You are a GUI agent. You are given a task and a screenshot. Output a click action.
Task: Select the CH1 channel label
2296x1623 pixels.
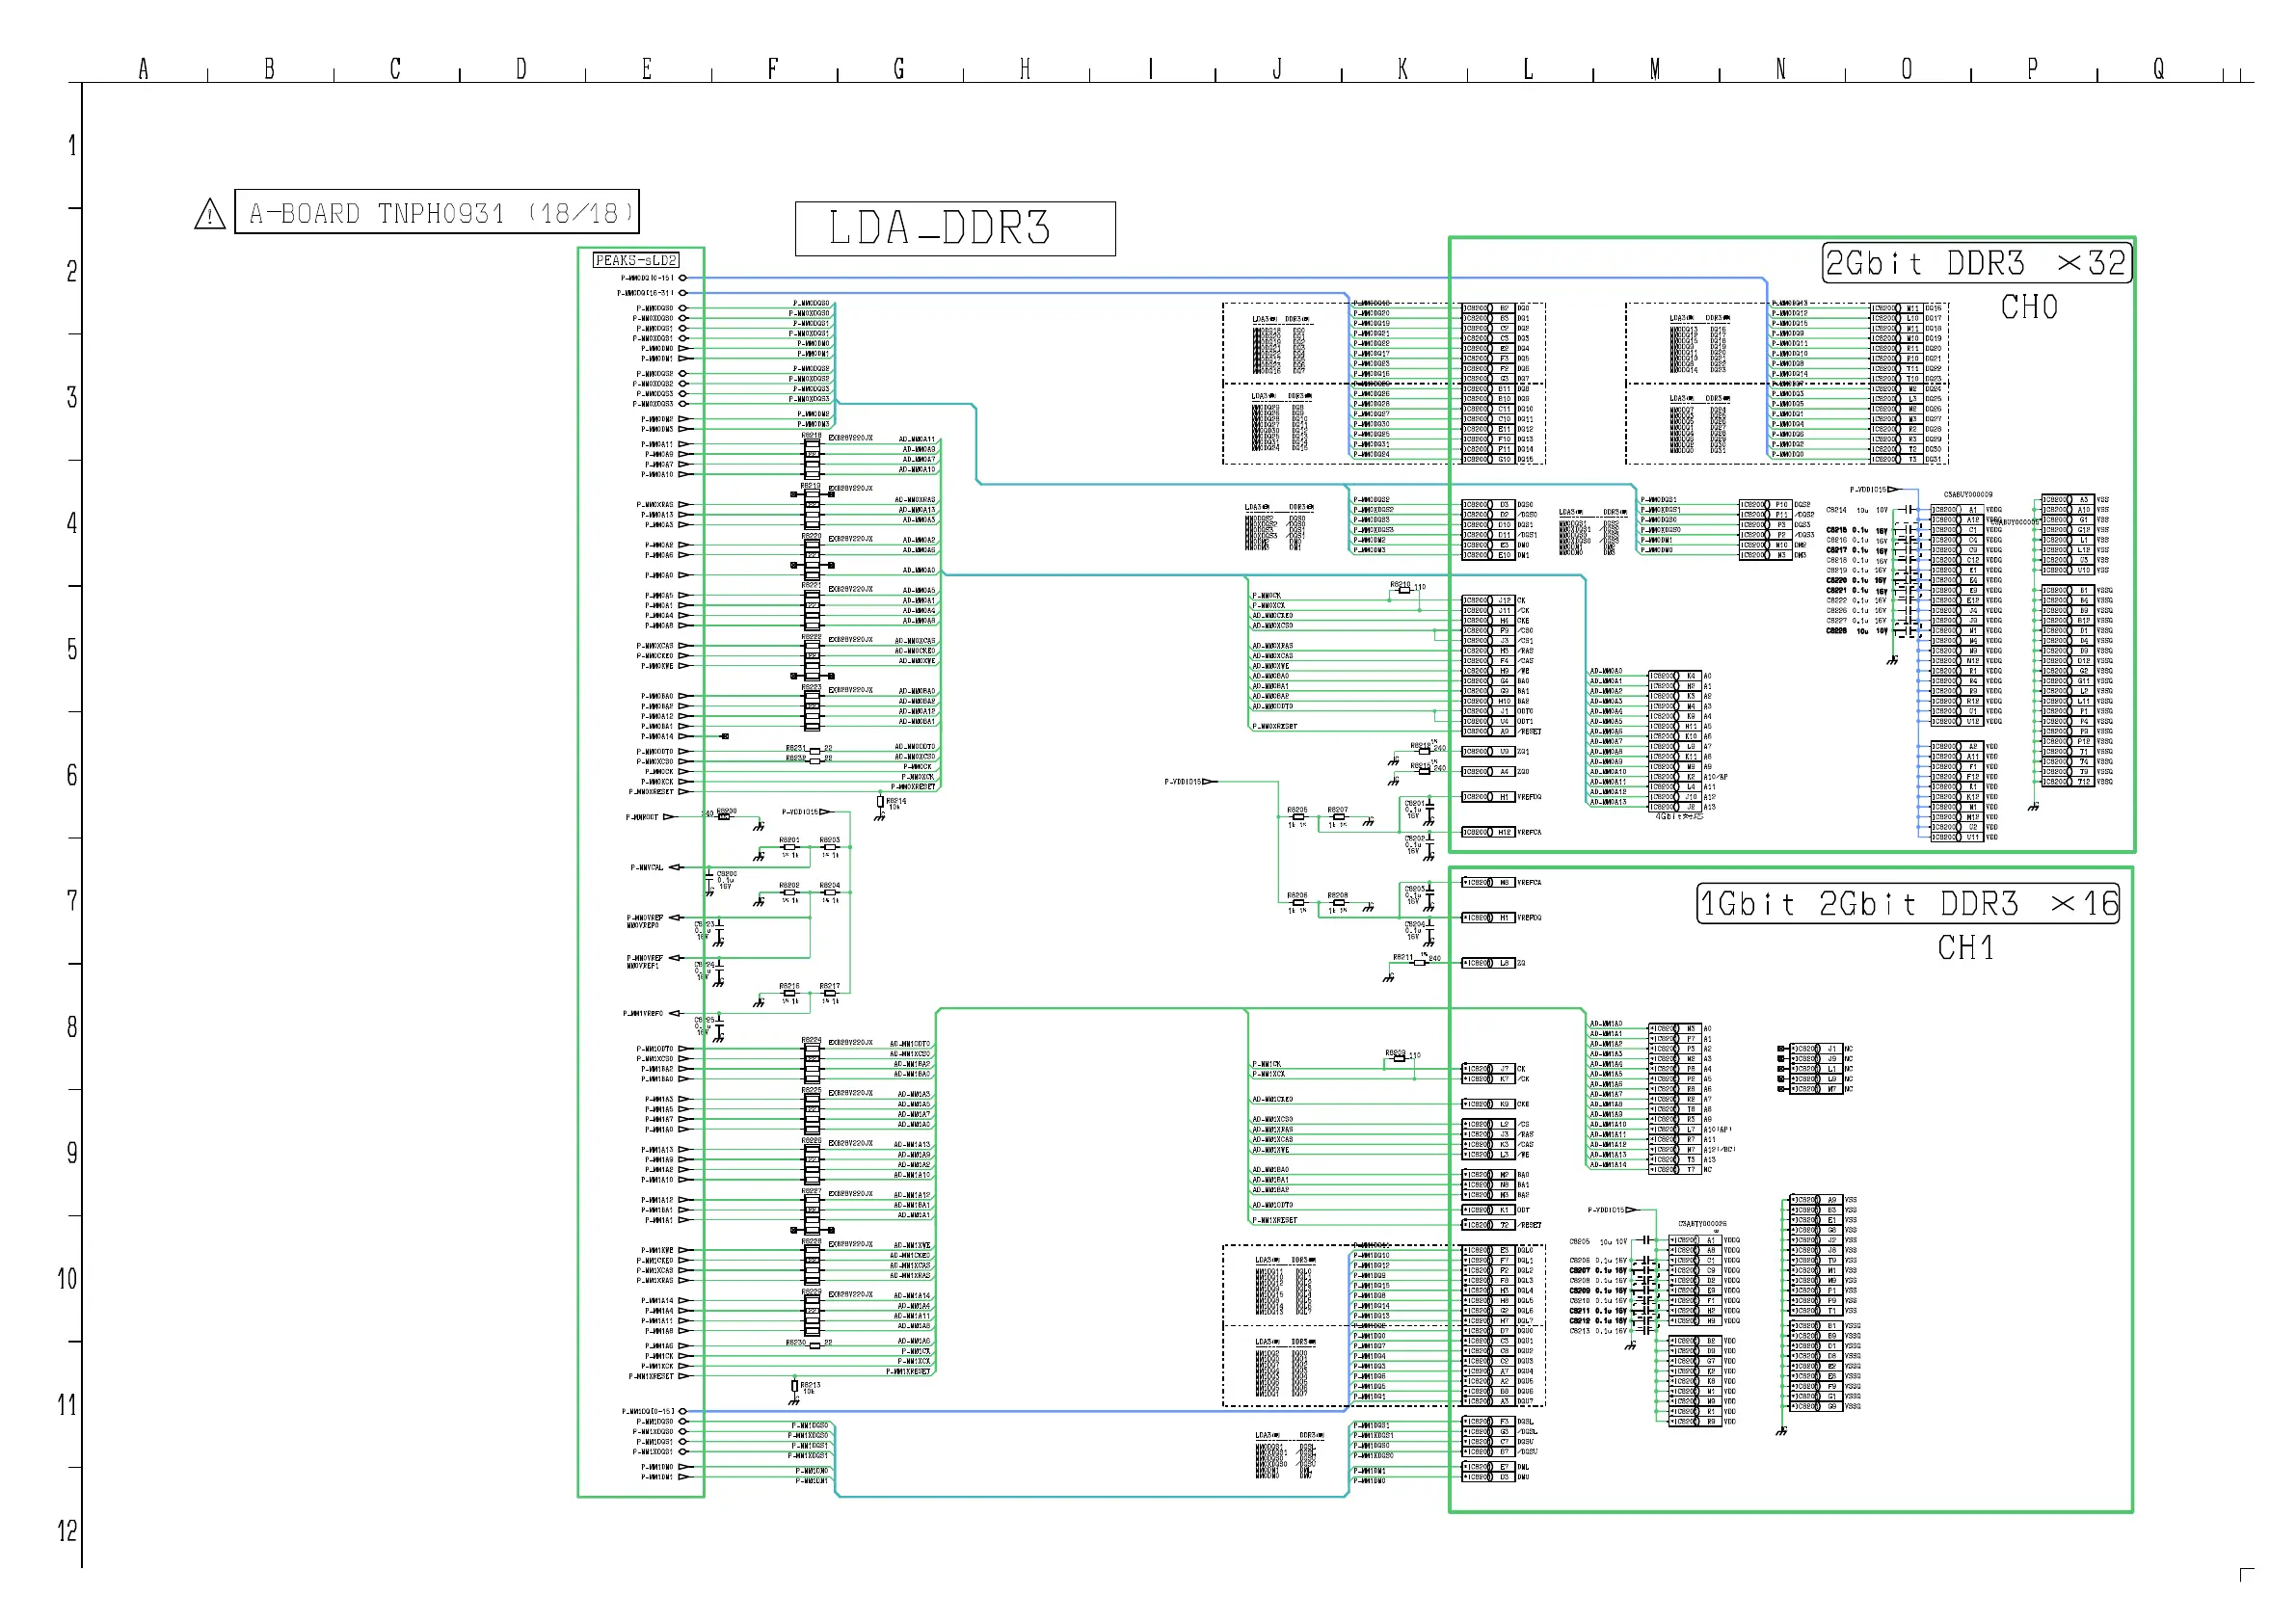click(1965, 947)
